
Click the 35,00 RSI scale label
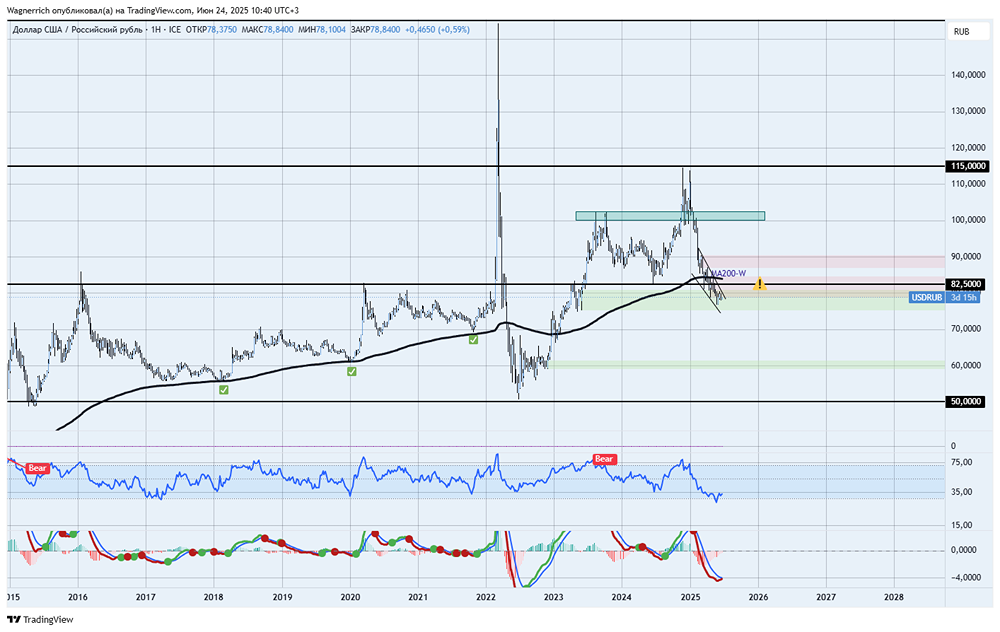click(962, 492)
